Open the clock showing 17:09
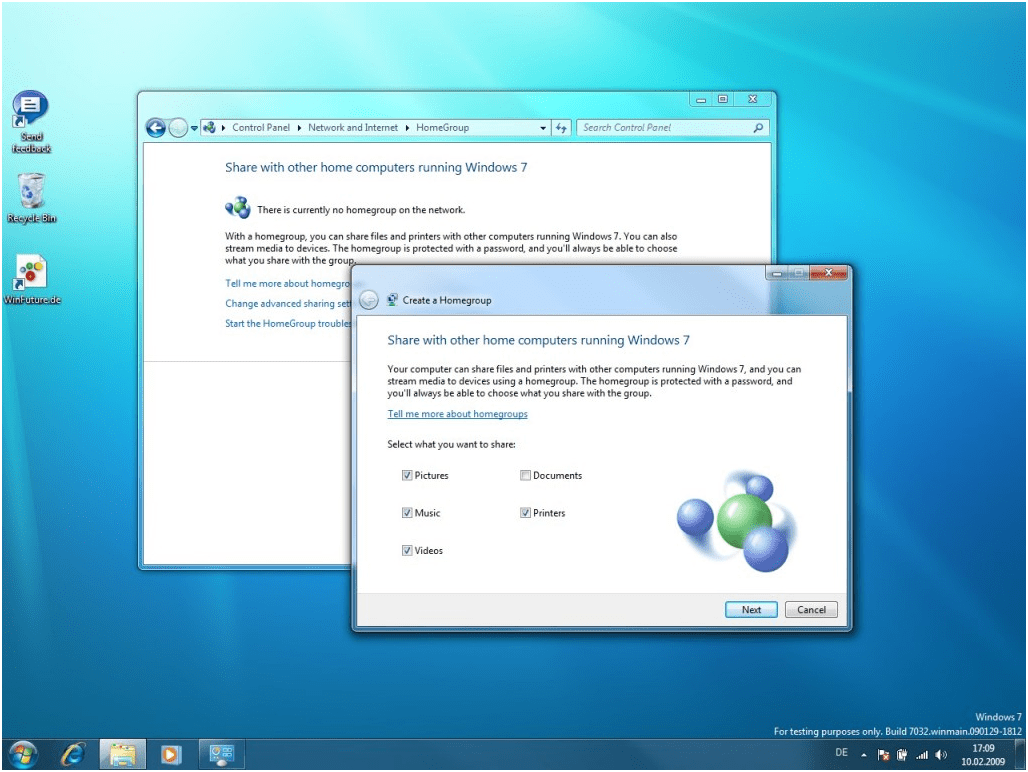This screenshot has width=1028, height=772. [x=983, y=755]
